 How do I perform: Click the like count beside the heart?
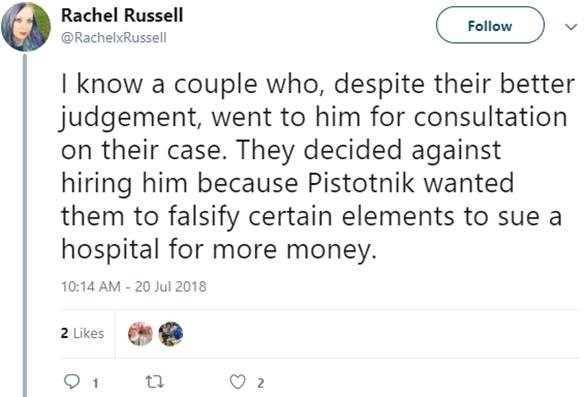[260, 383]
